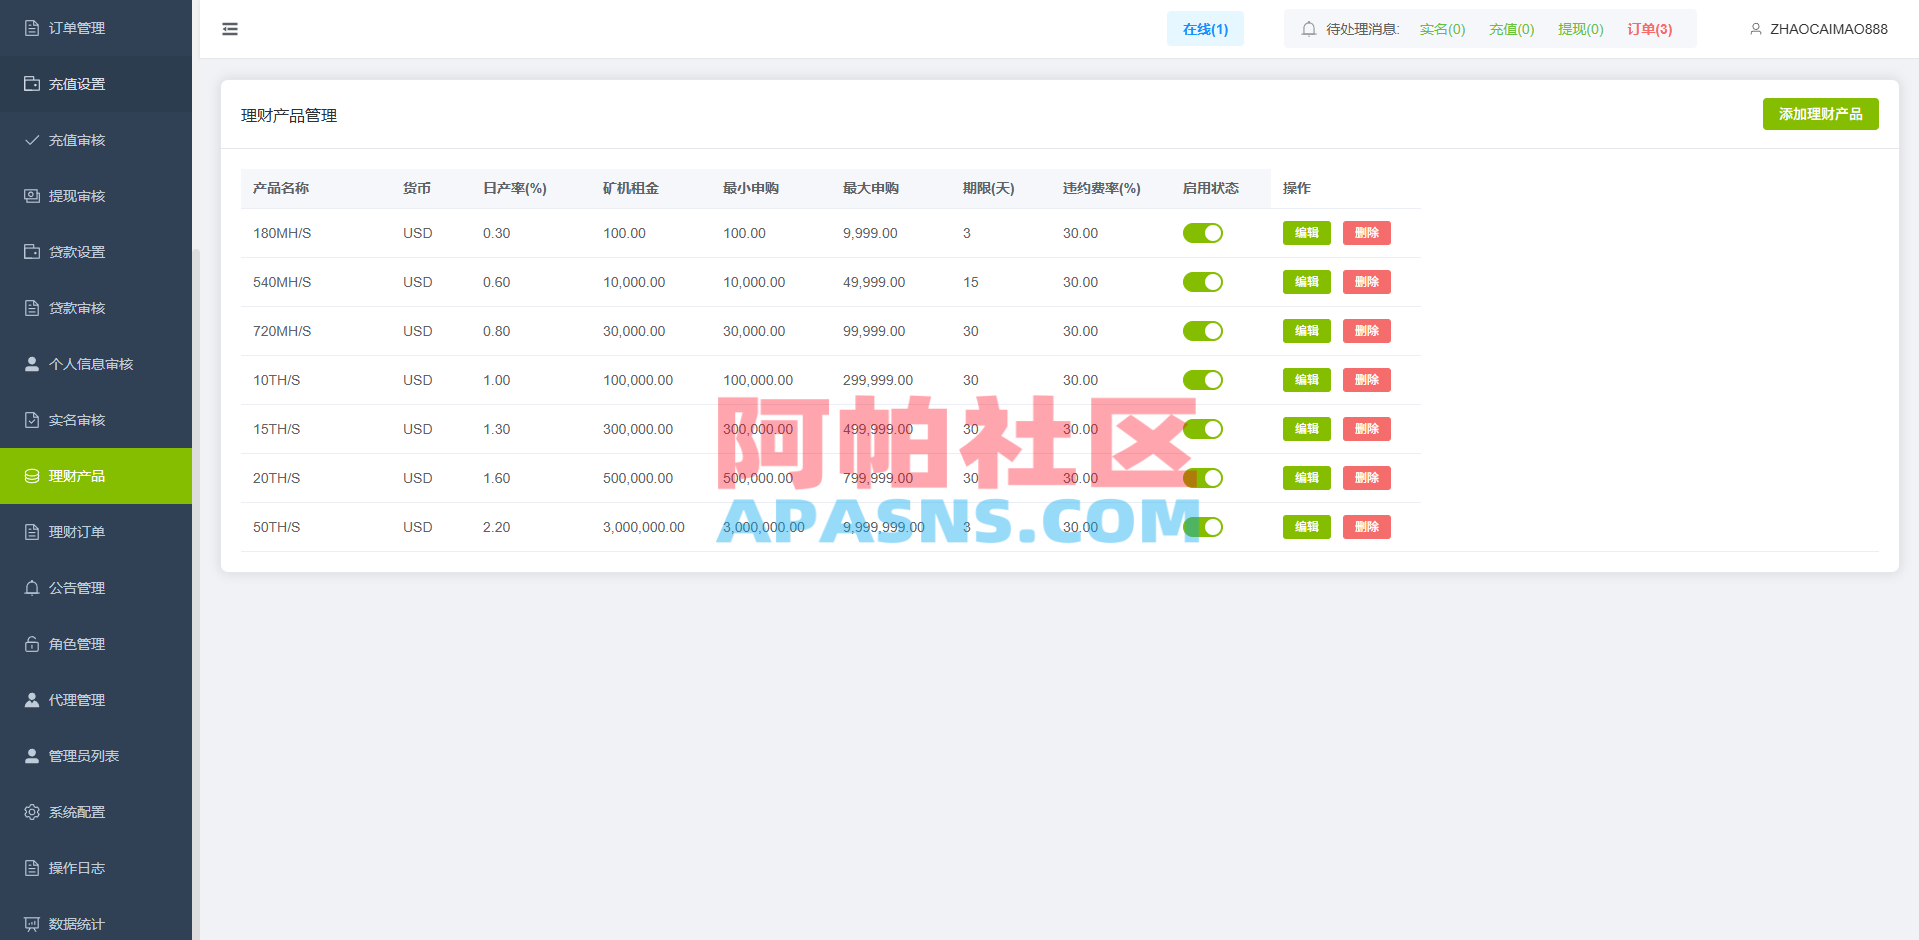Image resolution: width=1919 pixels, height=940 pixels.
Task: Toggle enable status for 540MH/S
Action: point(1203,282)
